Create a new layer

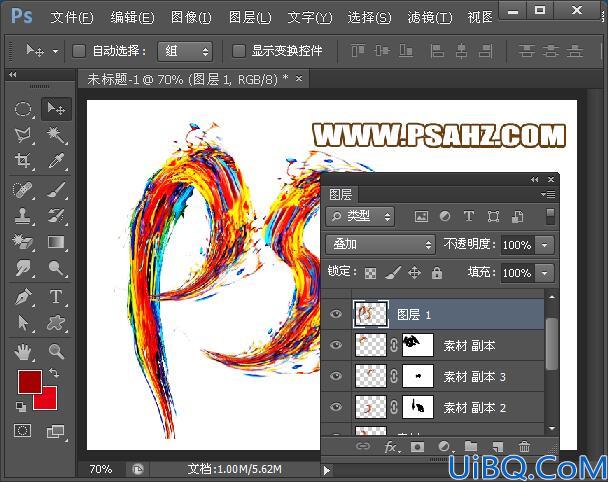coord(497,447)
